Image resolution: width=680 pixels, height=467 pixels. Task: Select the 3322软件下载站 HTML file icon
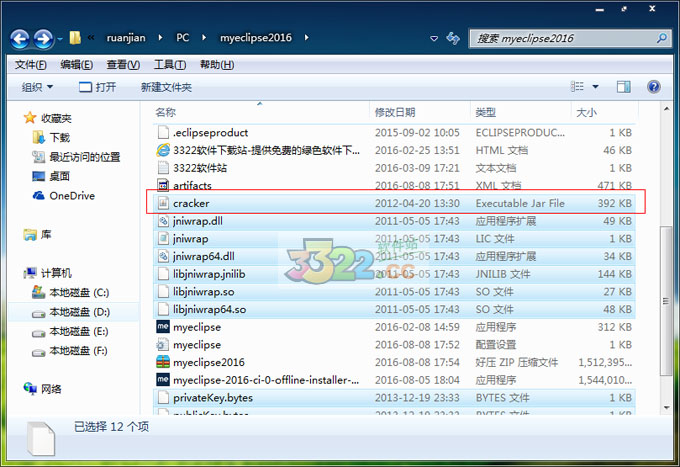[163, 150]
